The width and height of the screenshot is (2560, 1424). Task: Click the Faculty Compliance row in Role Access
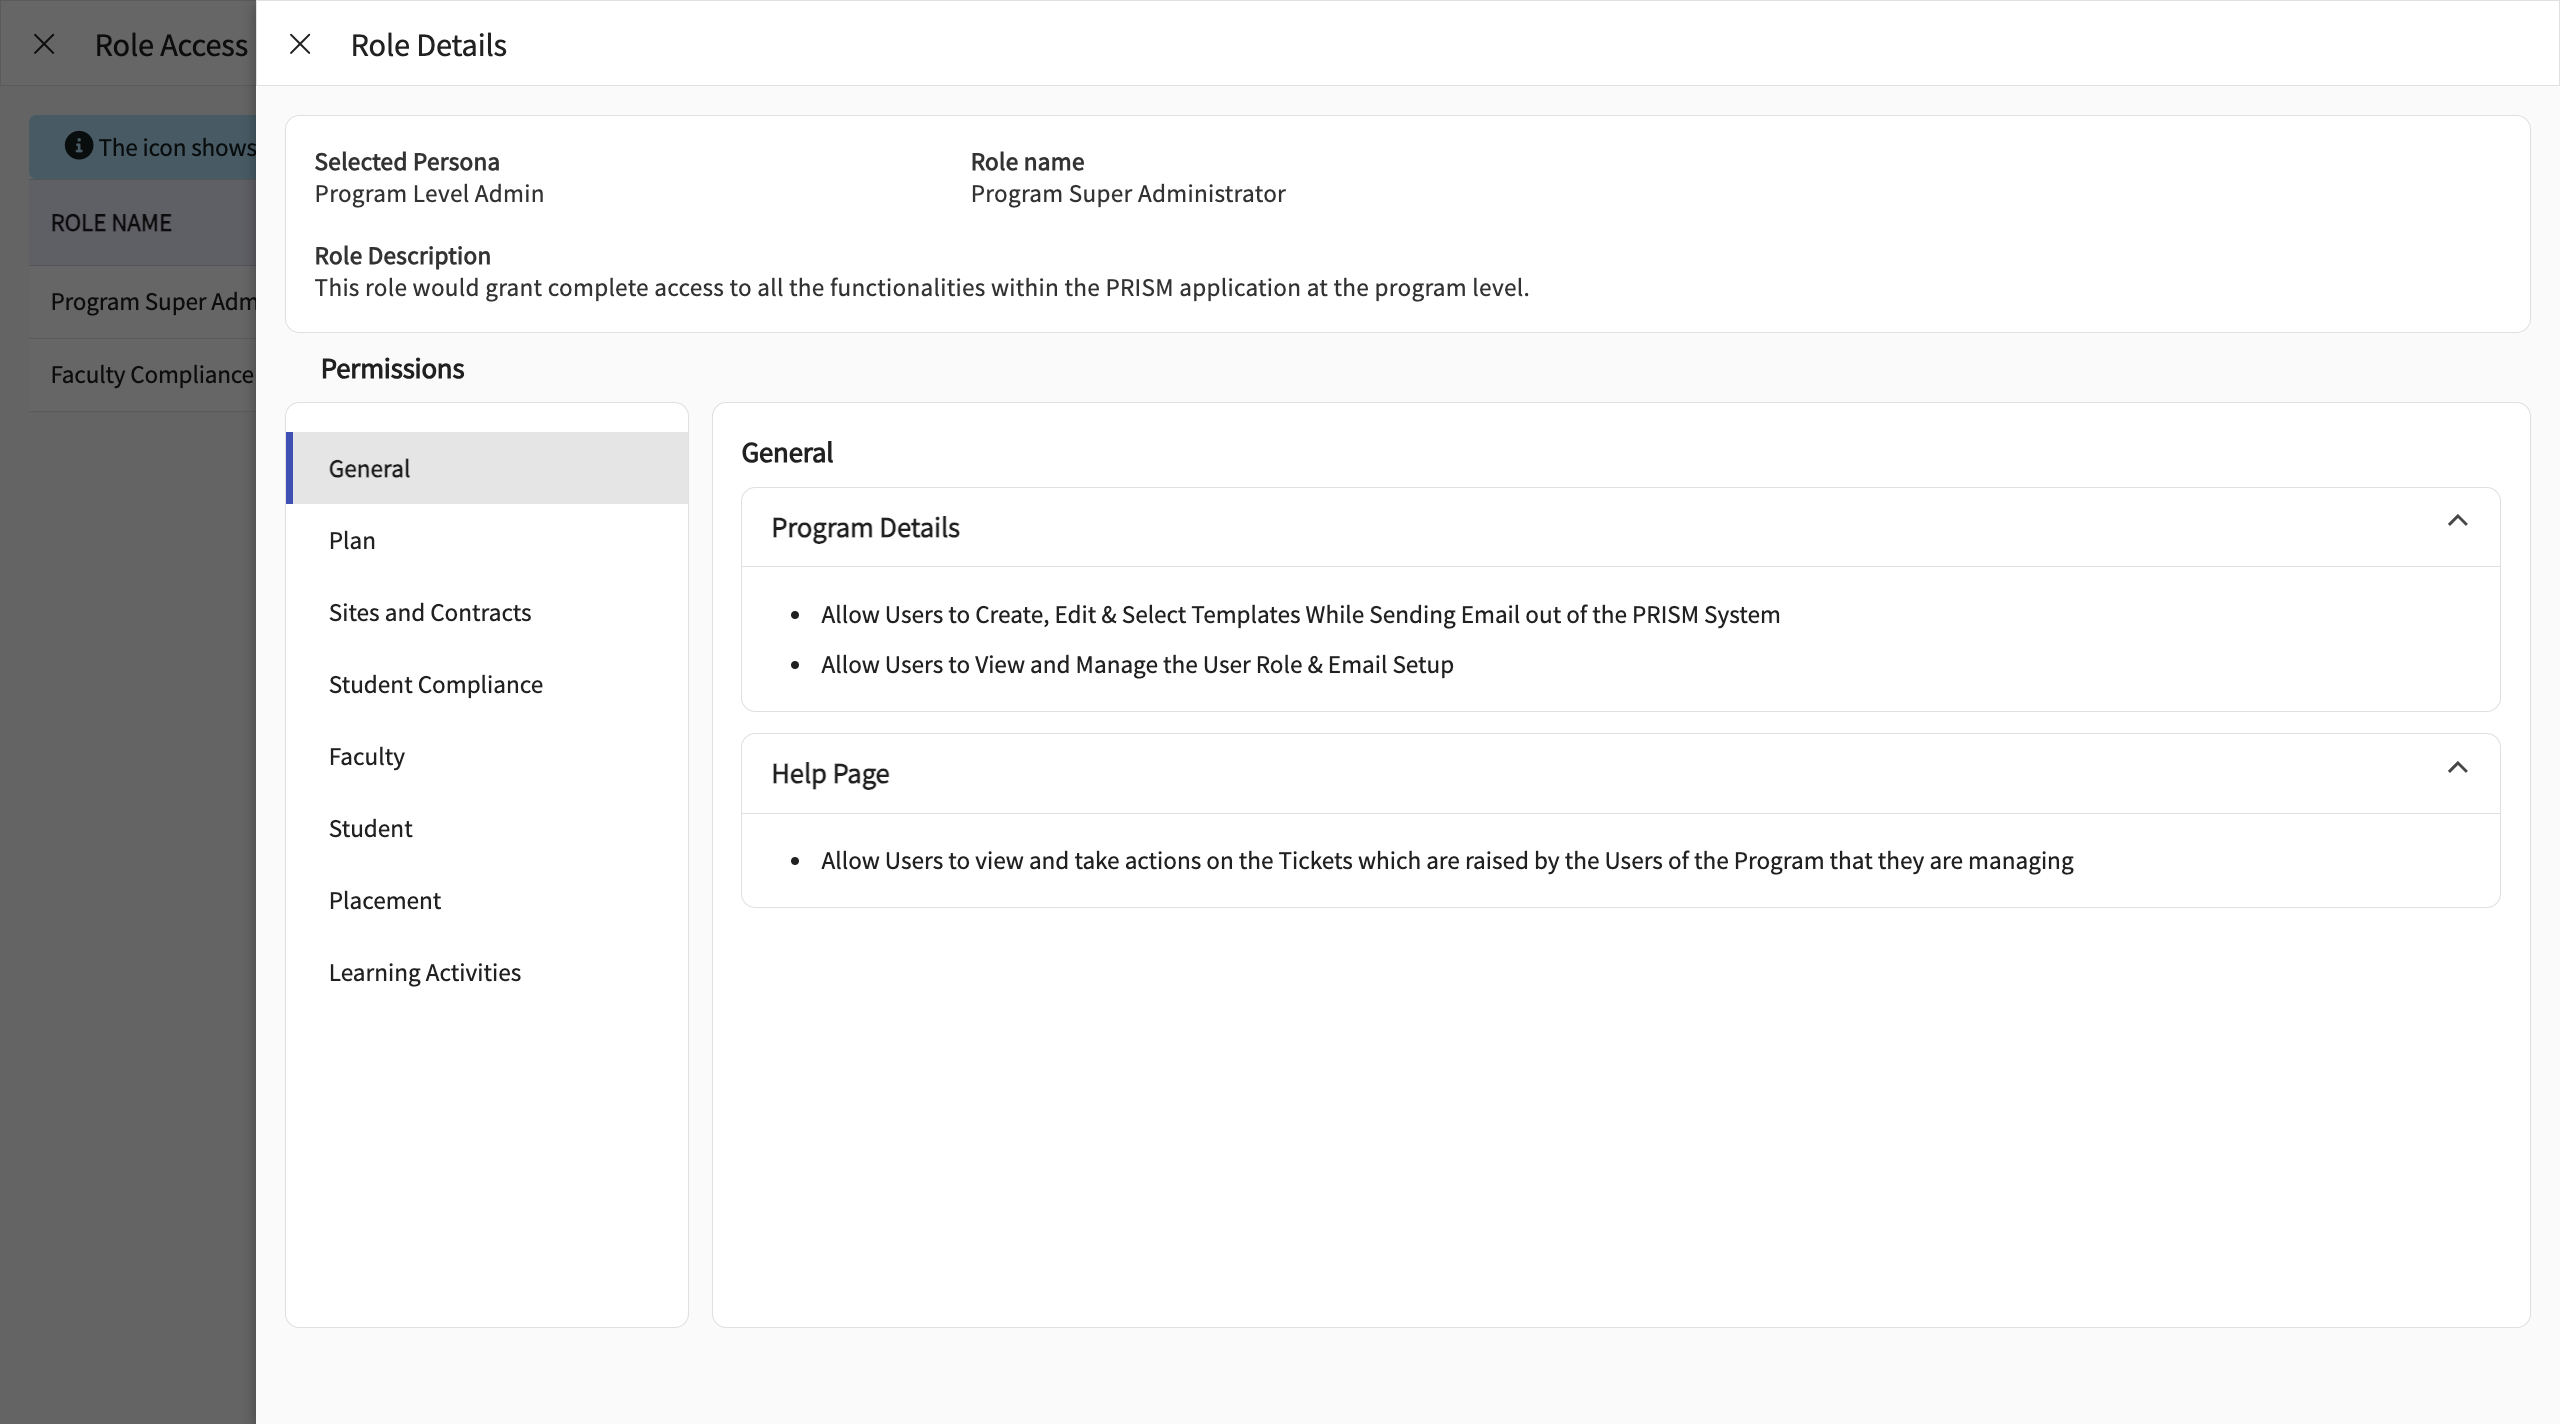pyautogui.click(x=143, y=375)
